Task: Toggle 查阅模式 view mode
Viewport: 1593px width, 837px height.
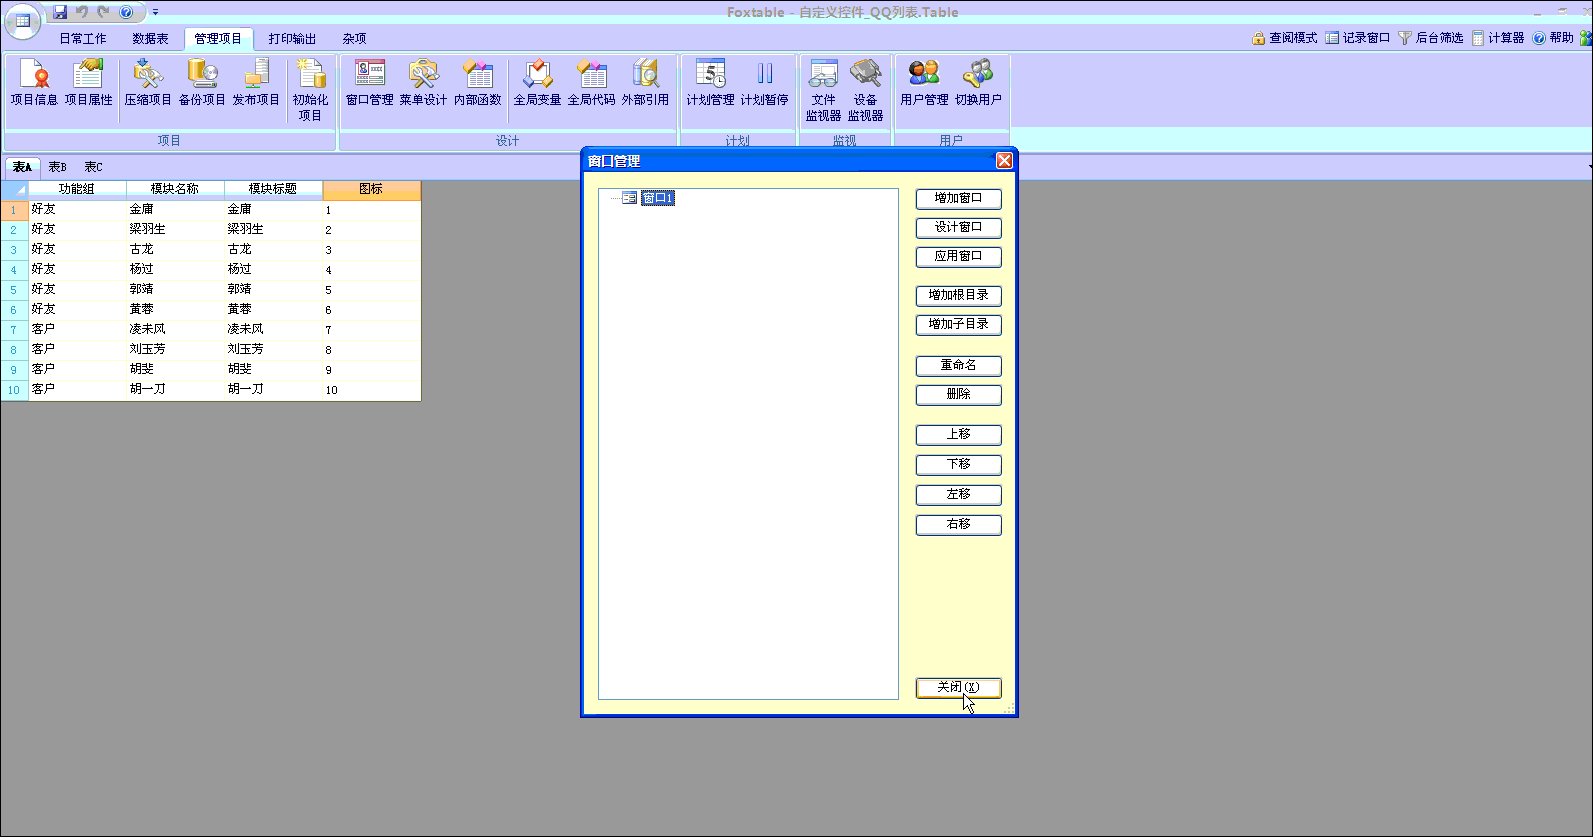Action: [1284, 38]
